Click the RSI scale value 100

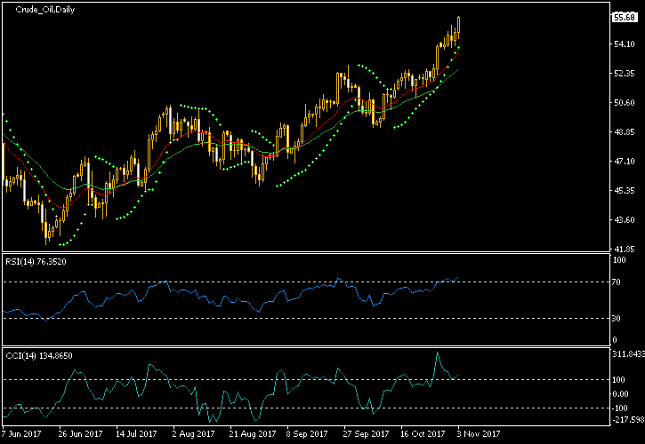point(619,260)
